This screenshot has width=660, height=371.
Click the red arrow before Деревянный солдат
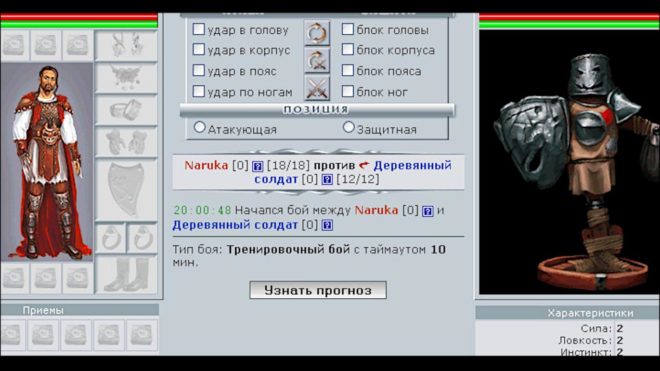pyautogui.click(x=364, y=165)
